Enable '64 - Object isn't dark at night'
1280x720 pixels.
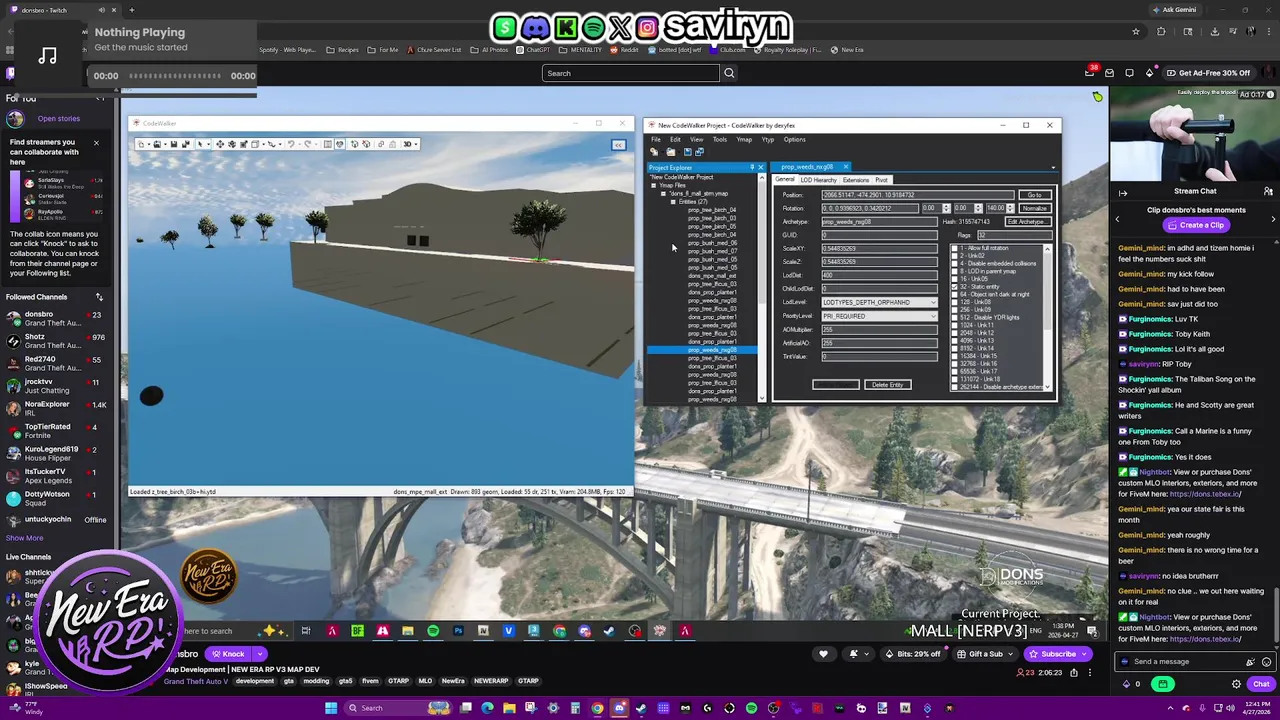[x=954, y=295]
